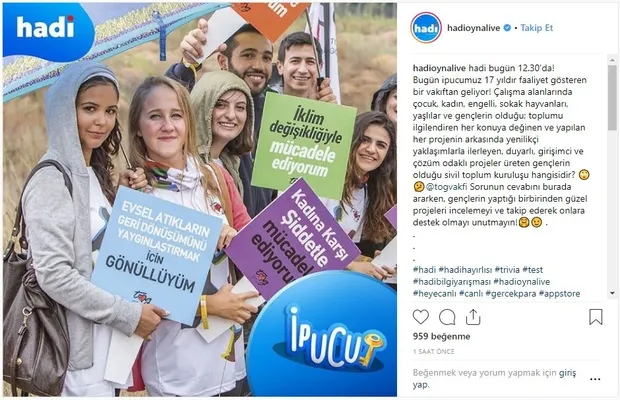Viewport: 620px width, 400px height.
Task: View the 959 beğenme likes count
Action: (441, 336)
